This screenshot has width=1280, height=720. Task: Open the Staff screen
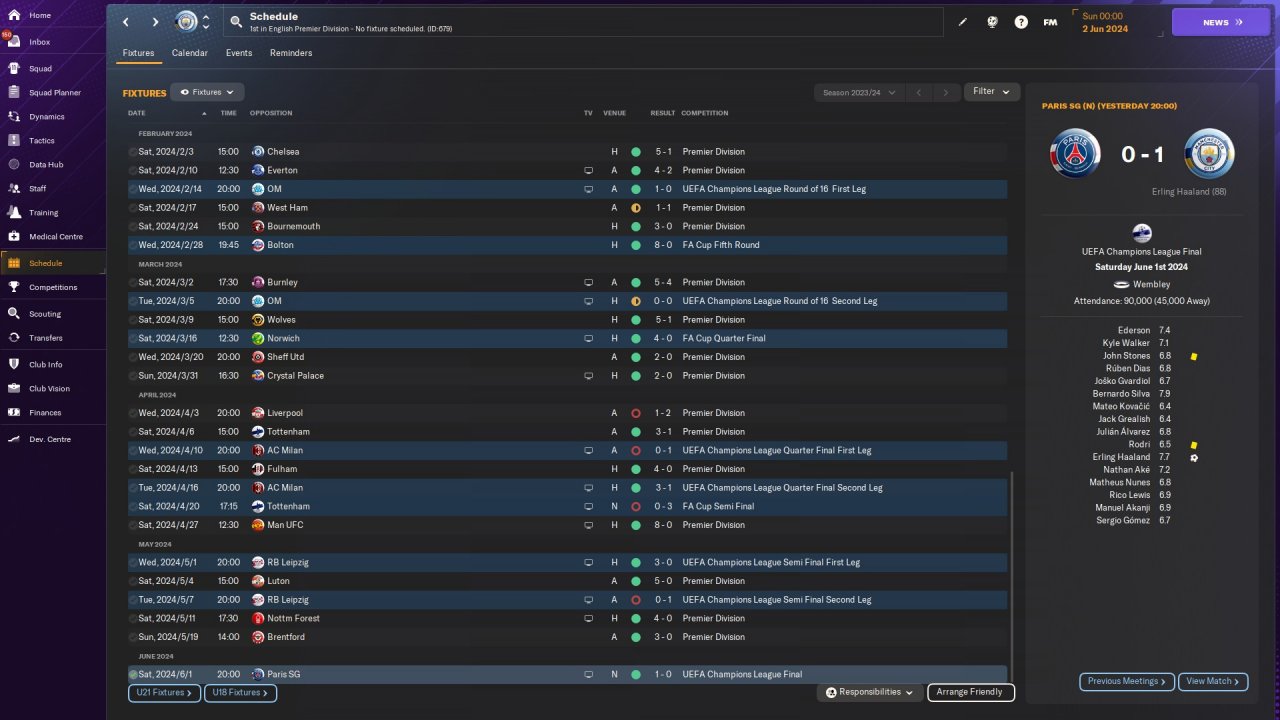pyautogui.click(x=53, y=189)
